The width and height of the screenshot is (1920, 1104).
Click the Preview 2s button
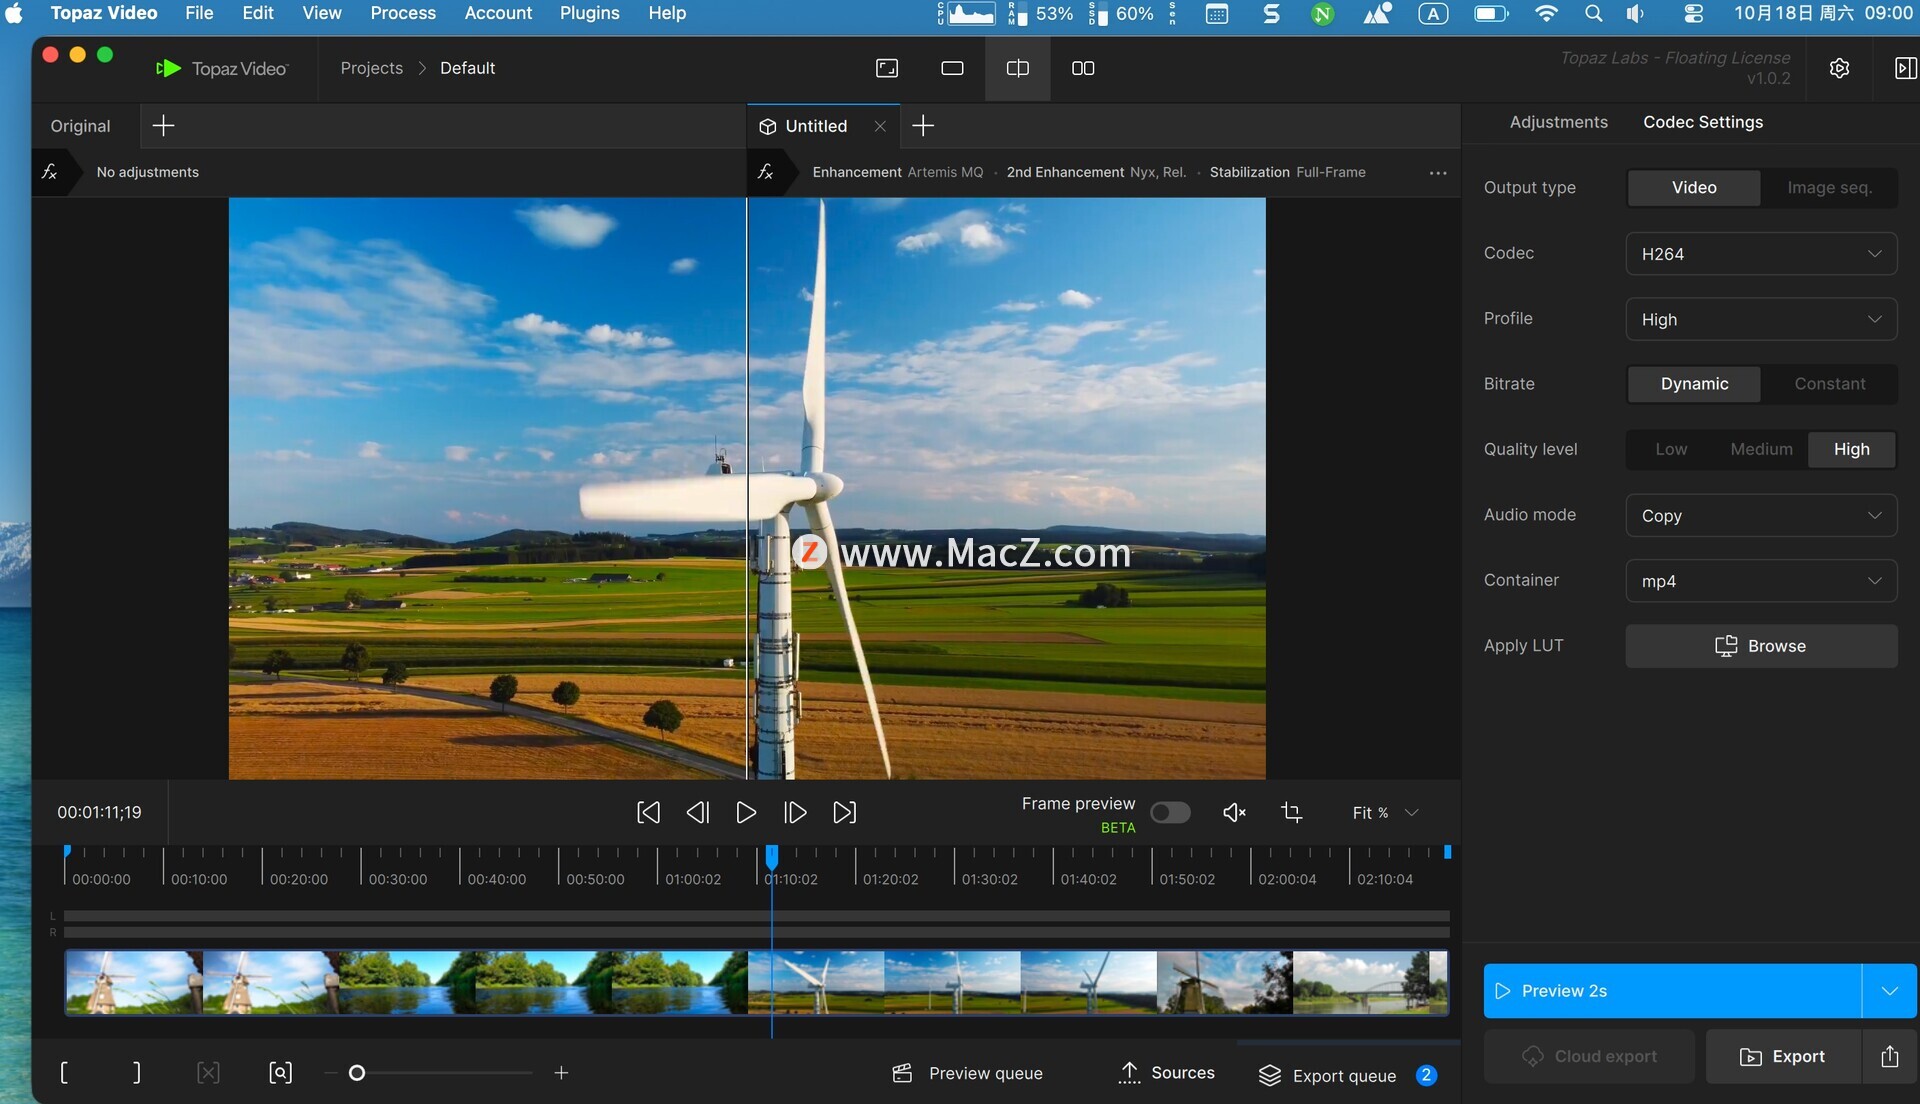1672,991
